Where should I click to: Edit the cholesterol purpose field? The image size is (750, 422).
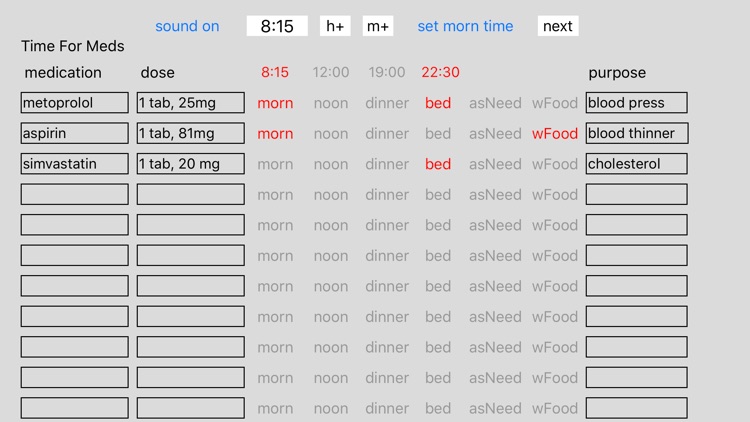pos(637,164)
